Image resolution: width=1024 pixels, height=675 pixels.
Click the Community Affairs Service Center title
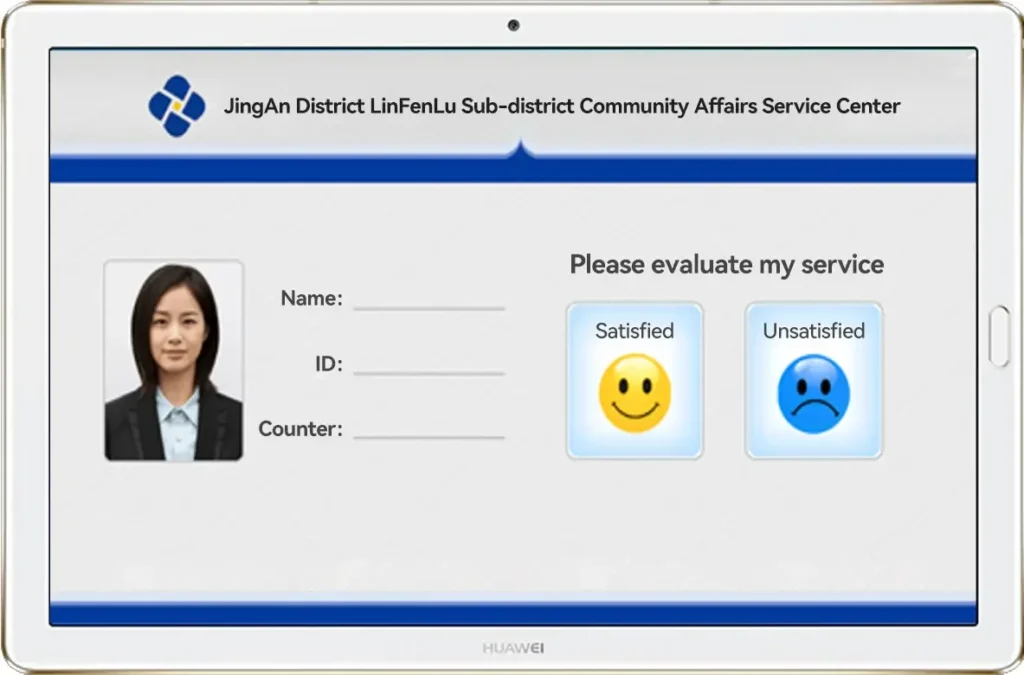tap(561, 106)
